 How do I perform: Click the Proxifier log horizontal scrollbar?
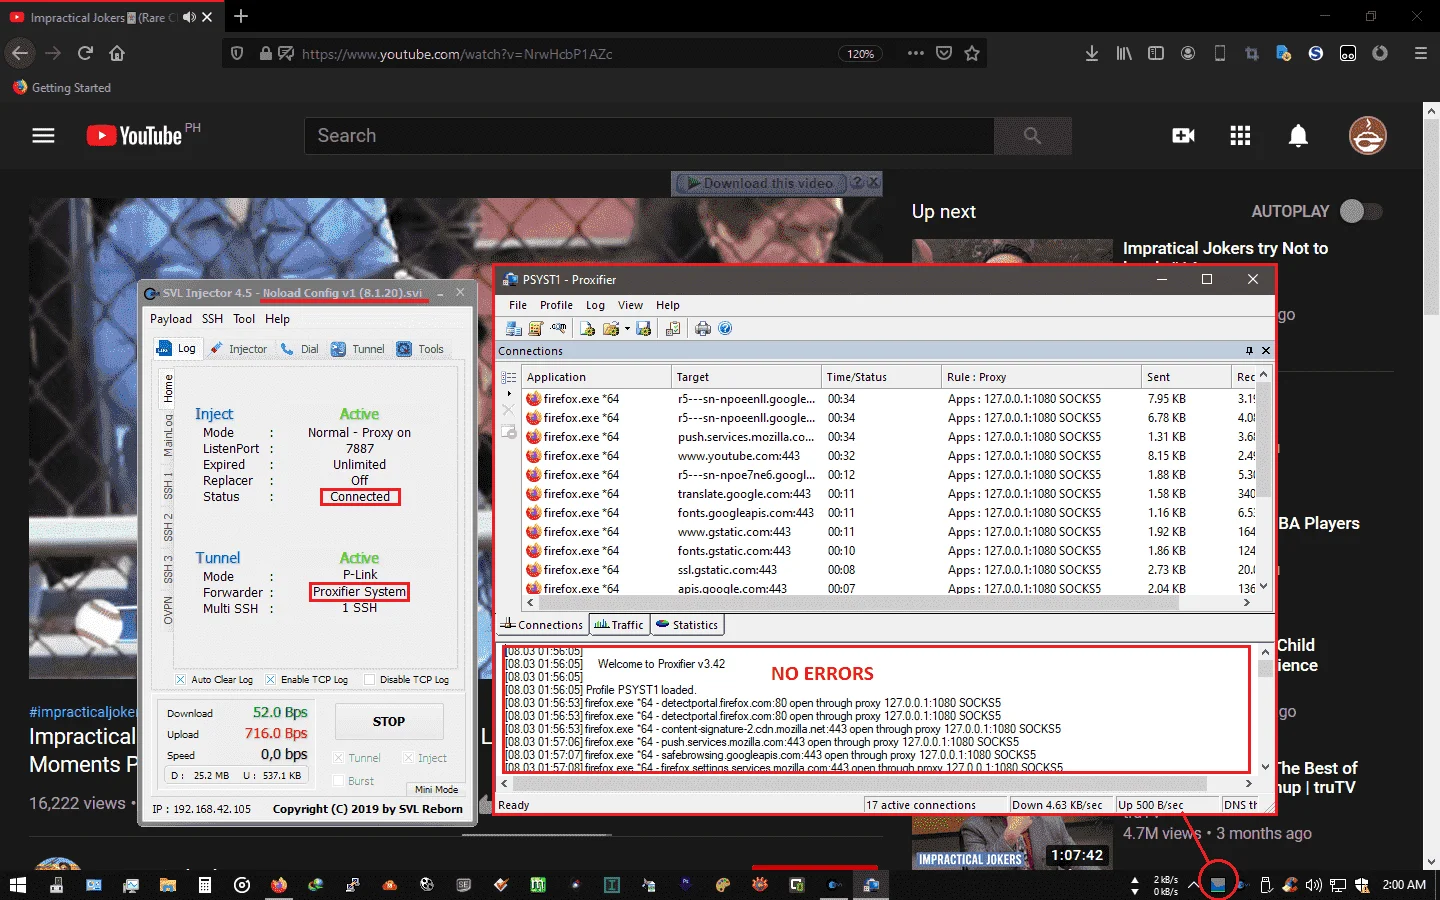(x=874, y=784)
